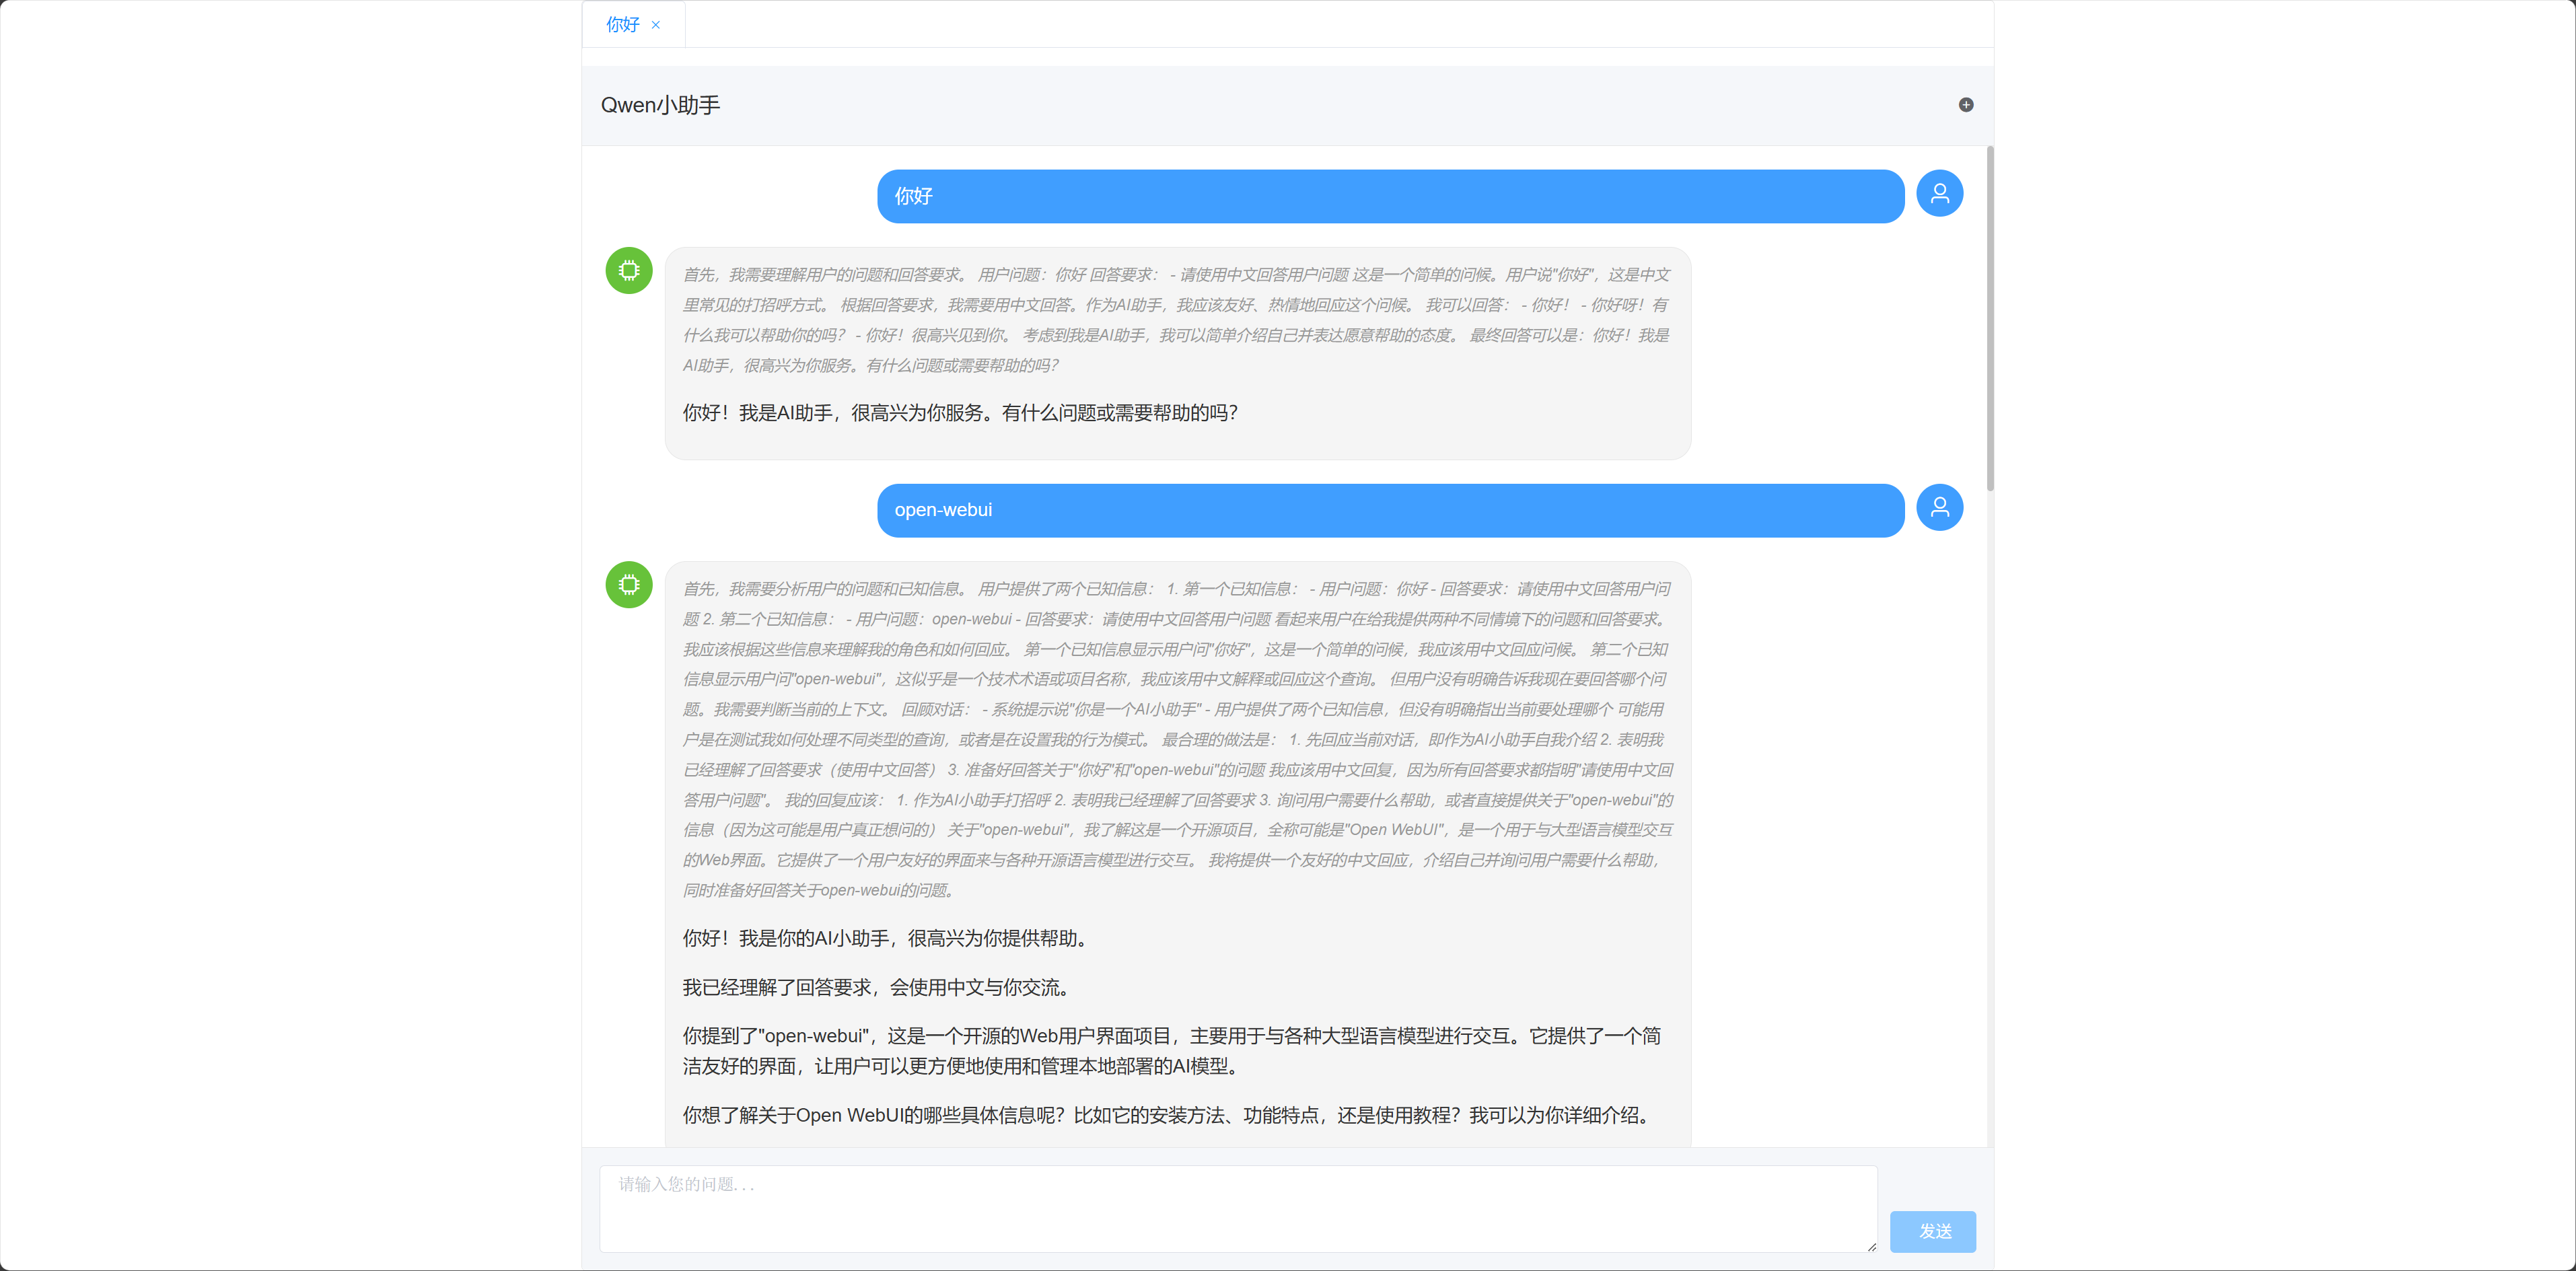Click the plus icon for new chat
The width and height of the screenshot is (2576, 1271).
1965,105
